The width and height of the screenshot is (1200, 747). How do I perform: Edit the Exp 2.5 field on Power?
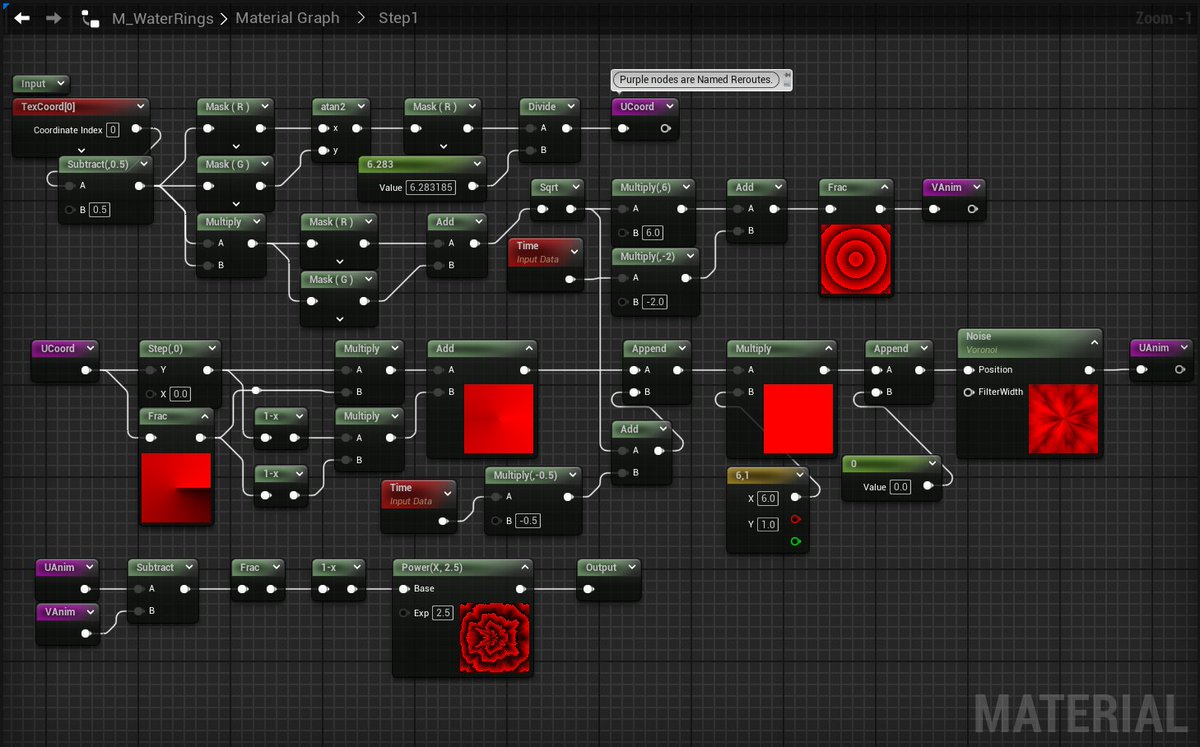click(x=443, y=612)
